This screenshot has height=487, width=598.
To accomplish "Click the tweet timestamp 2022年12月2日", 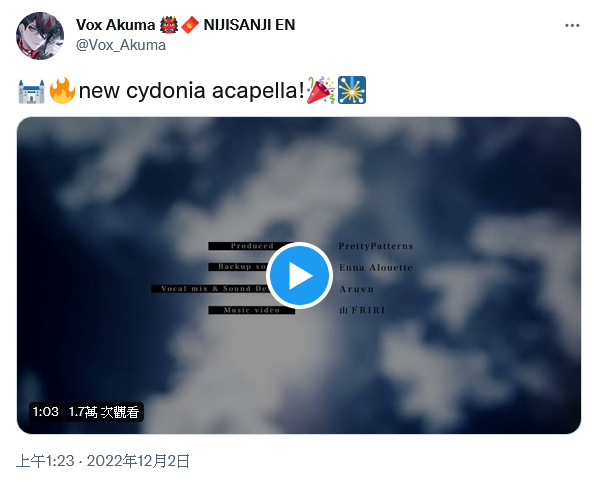I will pos(103,461).
